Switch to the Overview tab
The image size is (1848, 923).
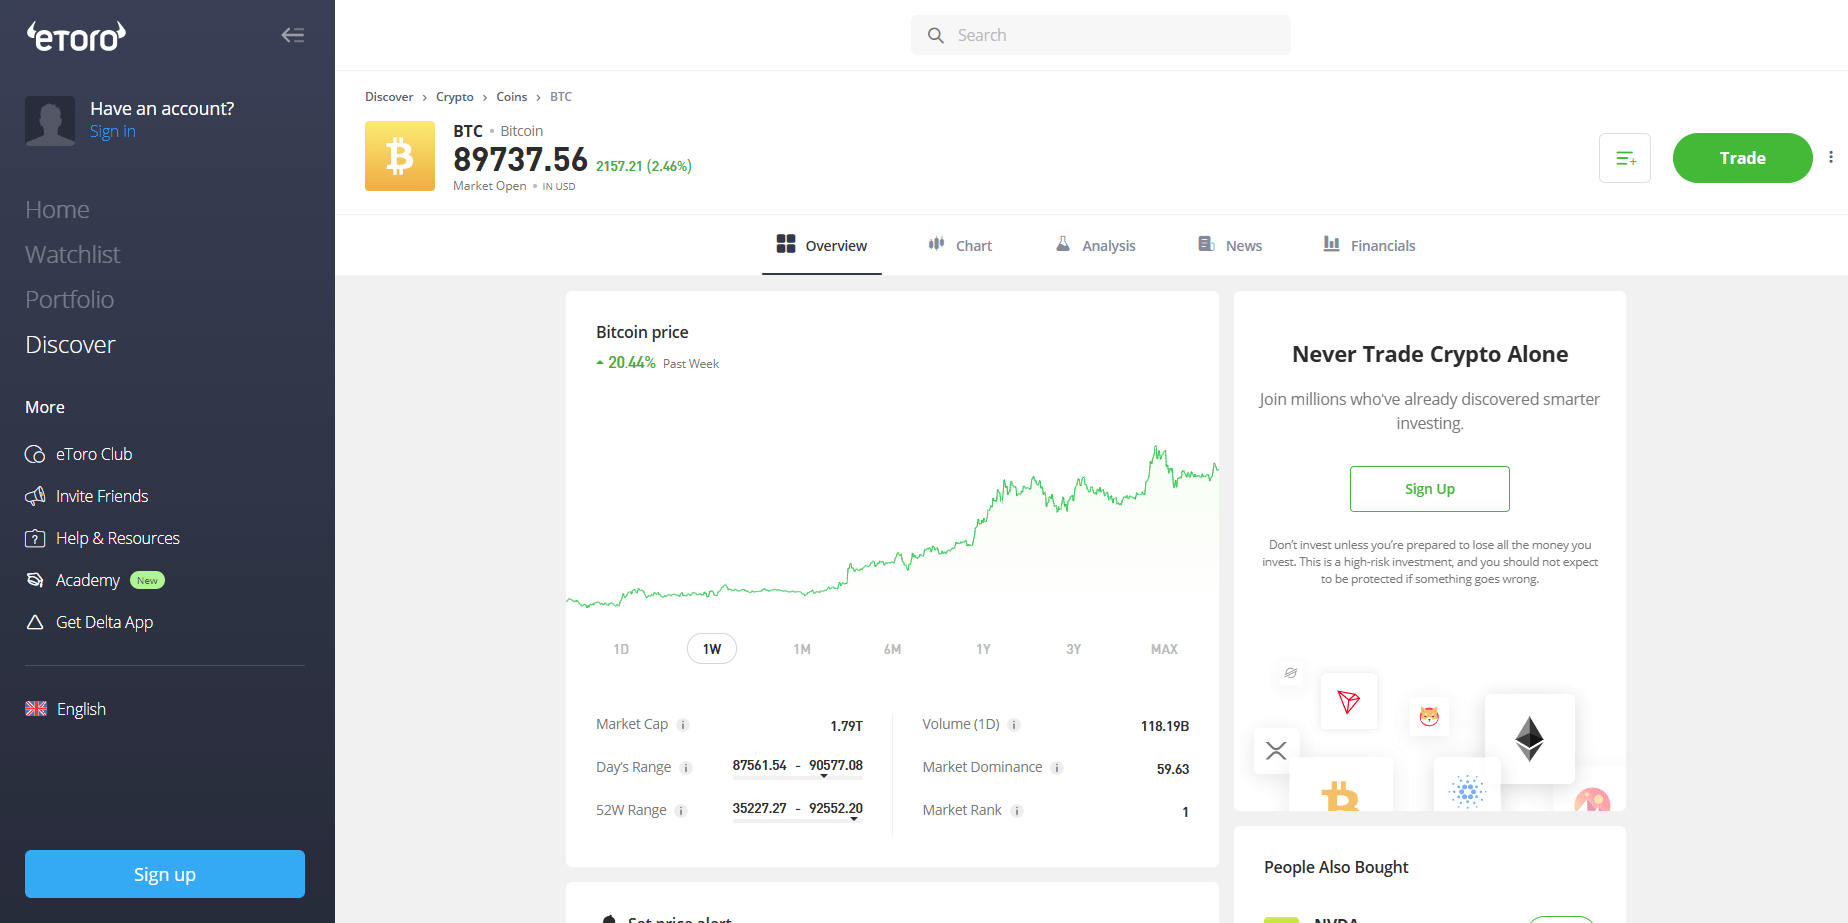(822, 245)
